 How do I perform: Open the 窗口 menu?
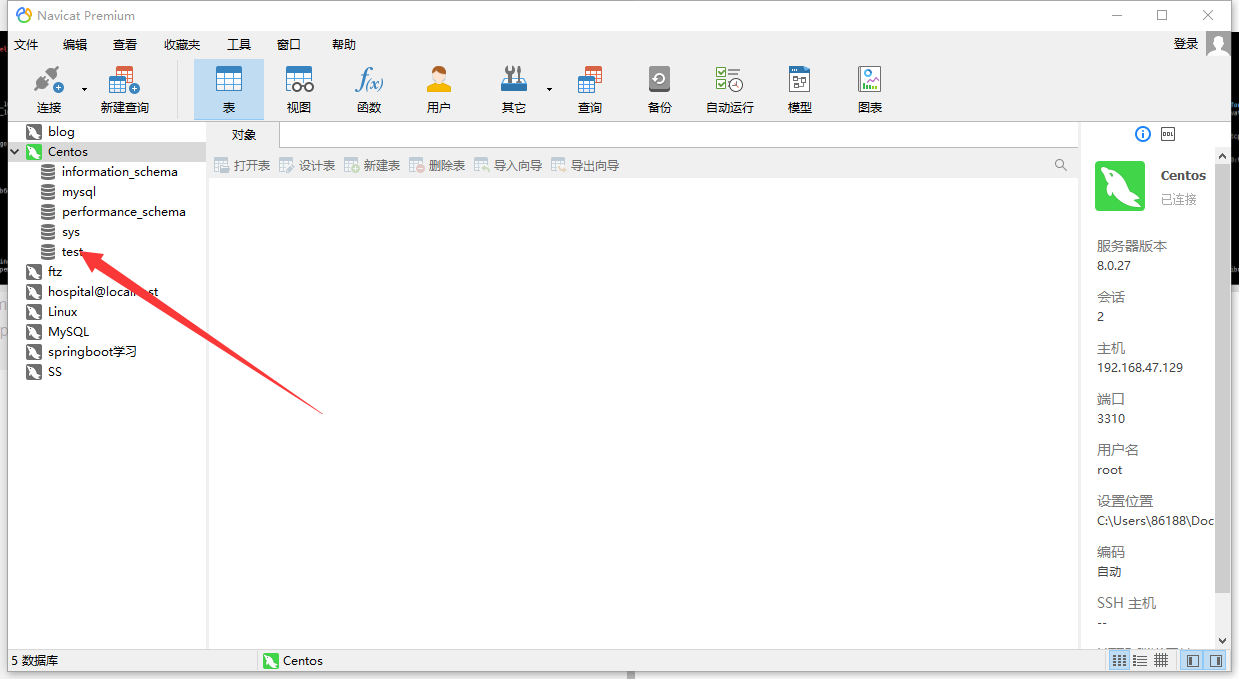(x=289, y=45)
